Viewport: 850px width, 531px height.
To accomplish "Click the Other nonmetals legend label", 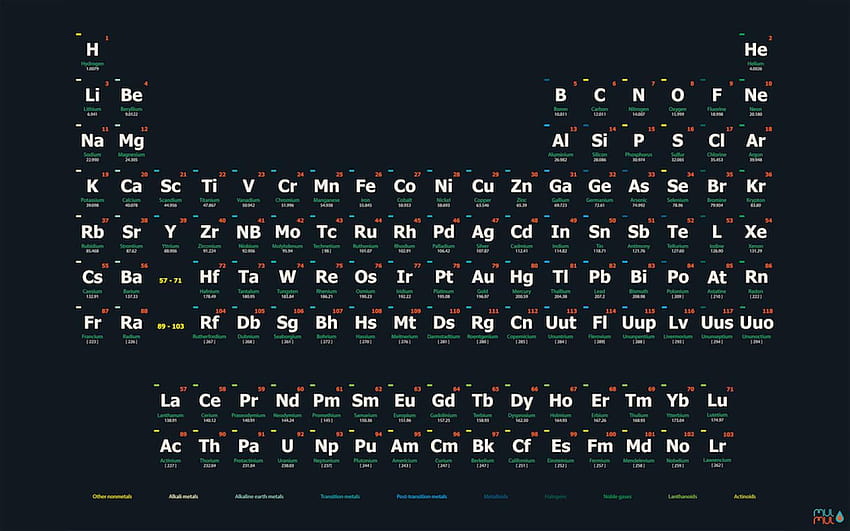I will coord(112,496).
